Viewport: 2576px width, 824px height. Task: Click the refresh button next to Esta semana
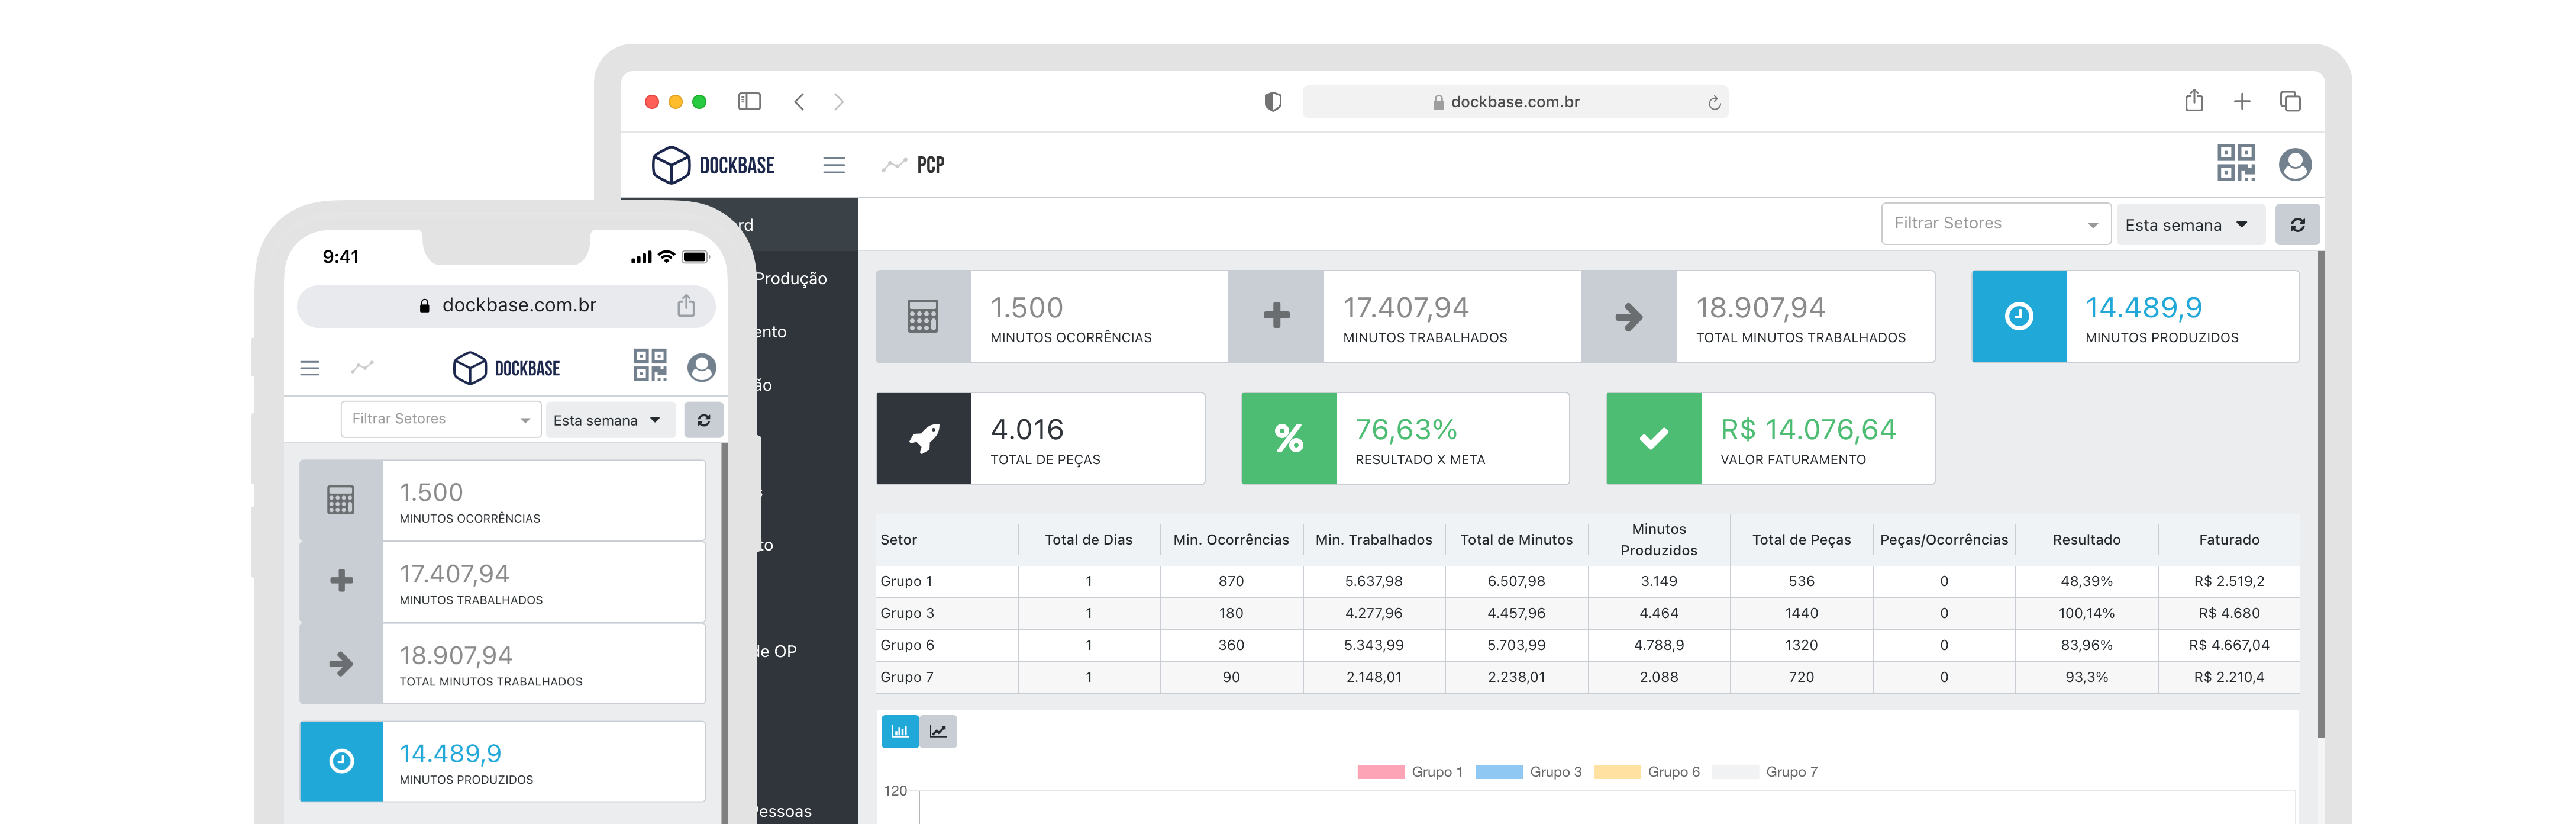click(x=2297, y=225)
